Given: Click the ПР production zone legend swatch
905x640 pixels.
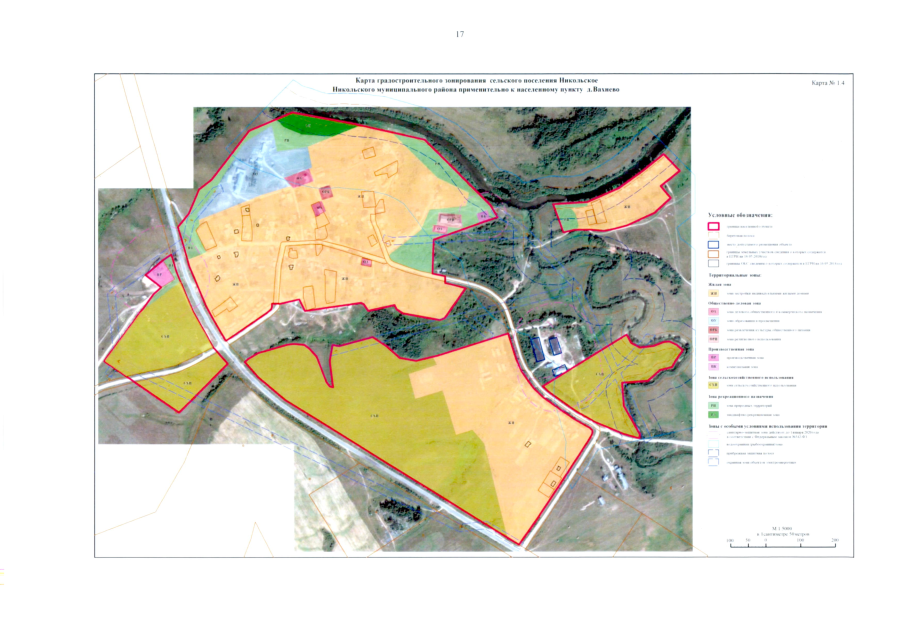Looking at the screenshot, I should point(713,357).
